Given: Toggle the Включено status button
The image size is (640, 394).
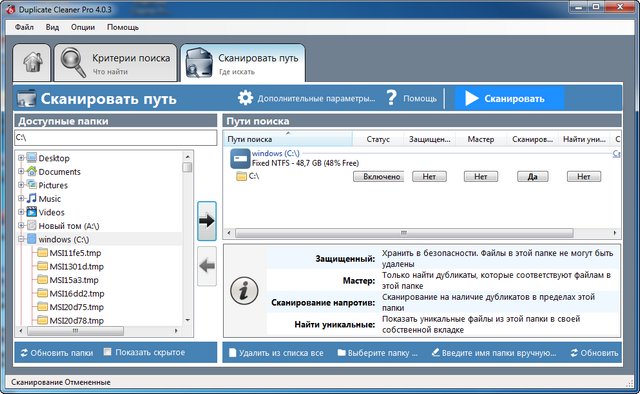Looking at the screenshot, I should coord(378,176).
